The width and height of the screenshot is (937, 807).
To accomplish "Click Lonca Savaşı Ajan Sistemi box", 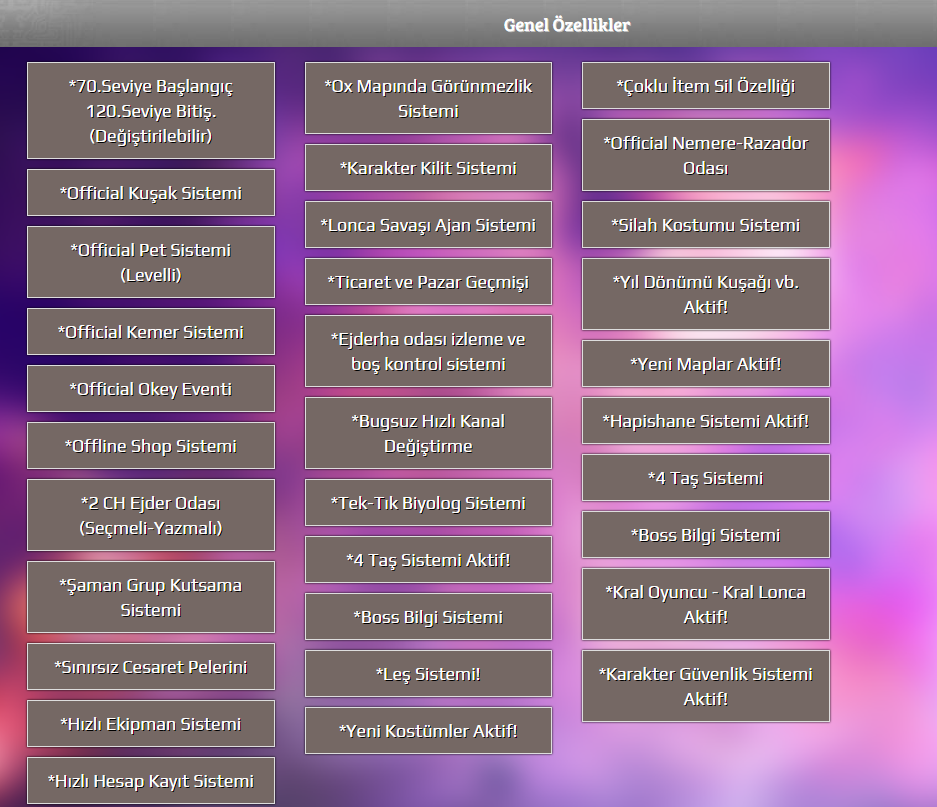I will (x=428, y=224).
